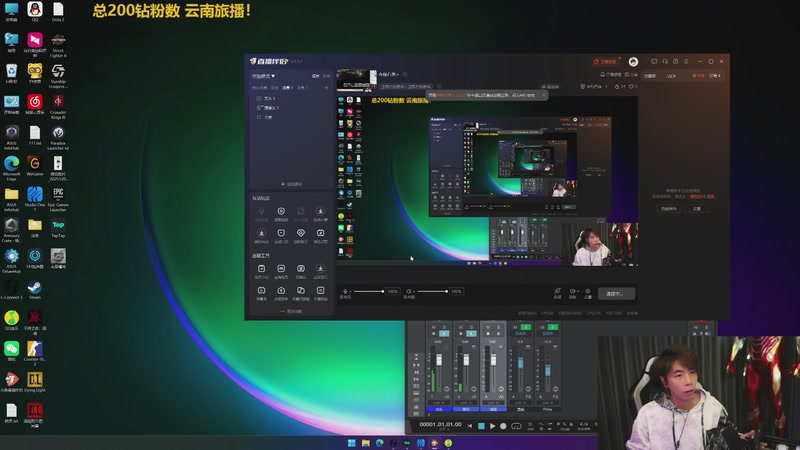Click the headset support icon in the title bar
Image resolution: width=800 pixels, height=450 pixels.
click(665, 61)
